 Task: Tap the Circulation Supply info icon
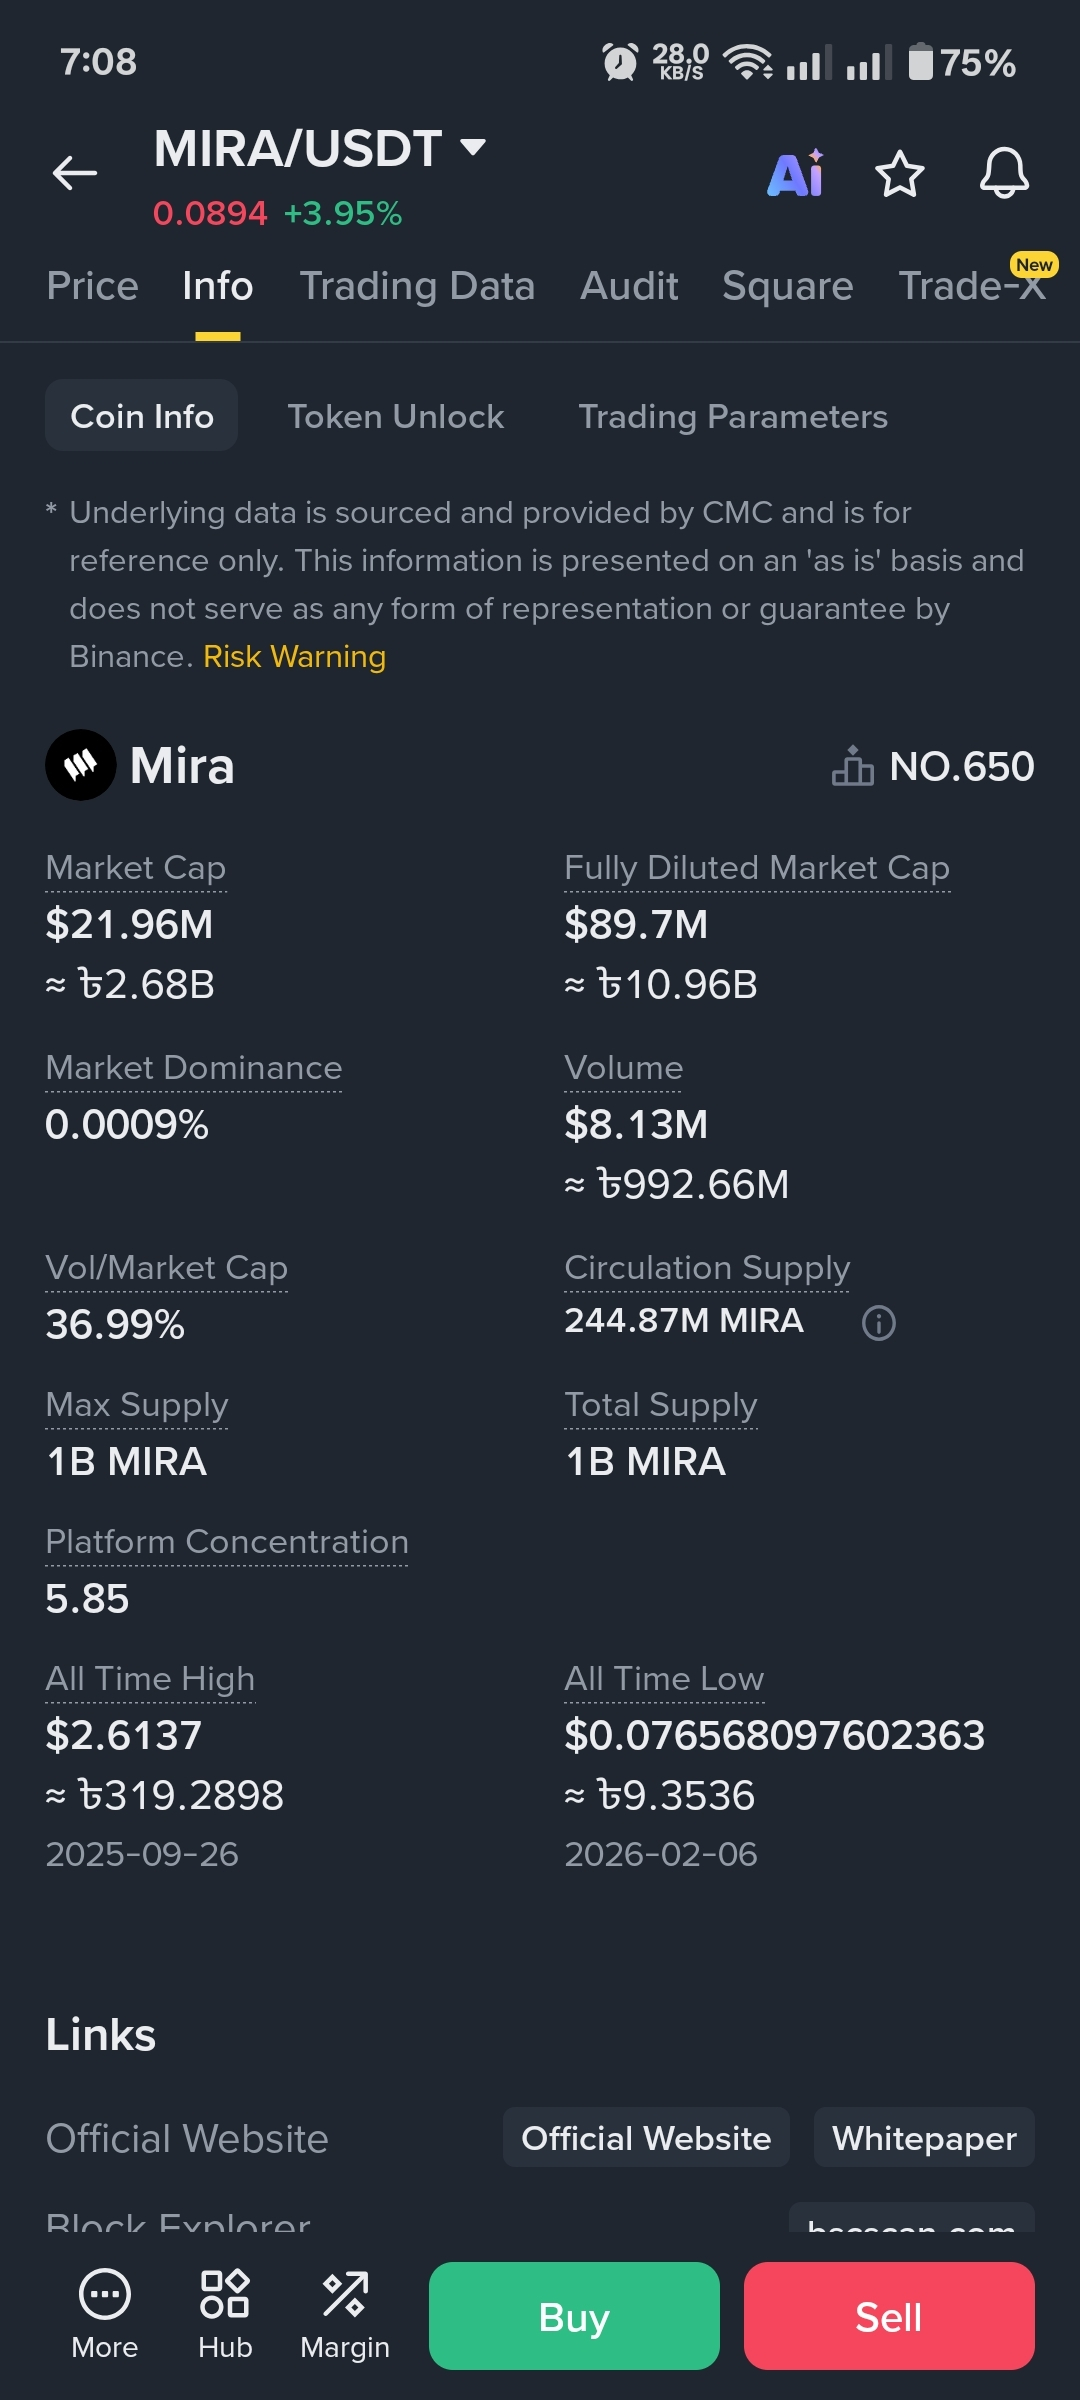tap(879, 1323)
